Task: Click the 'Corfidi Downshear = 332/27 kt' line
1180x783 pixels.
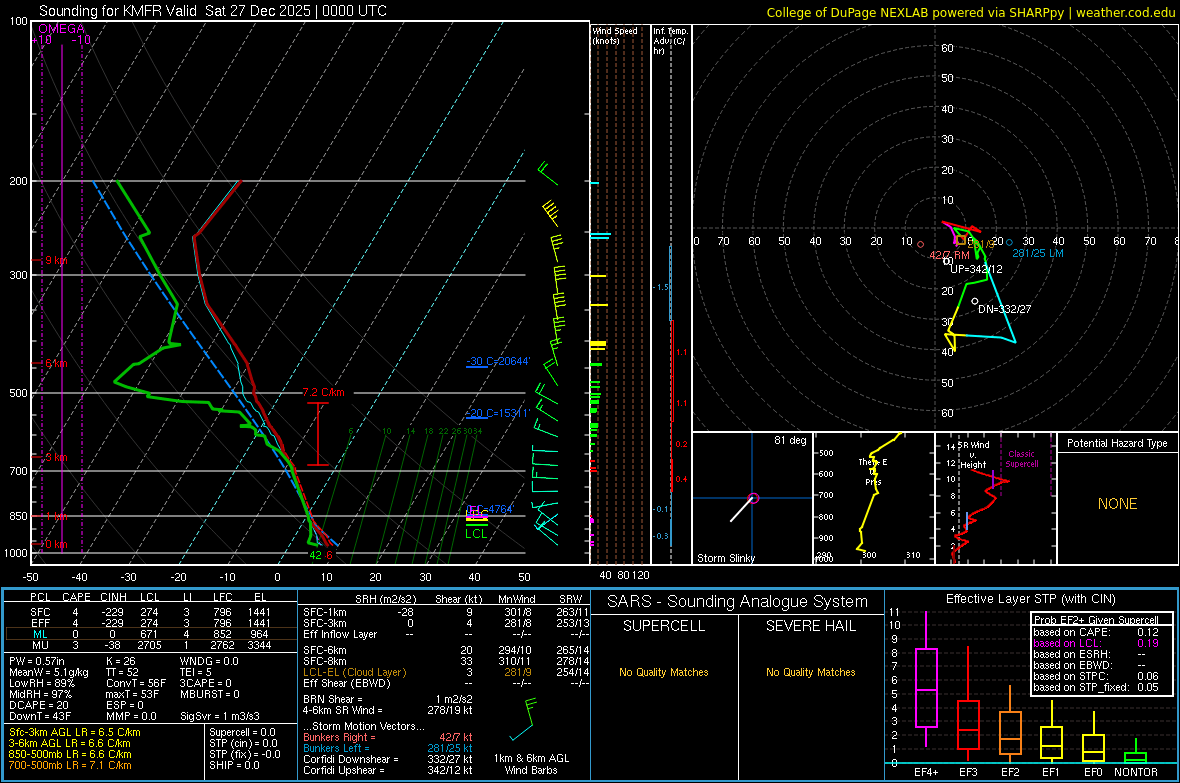Action: point(388,759)
